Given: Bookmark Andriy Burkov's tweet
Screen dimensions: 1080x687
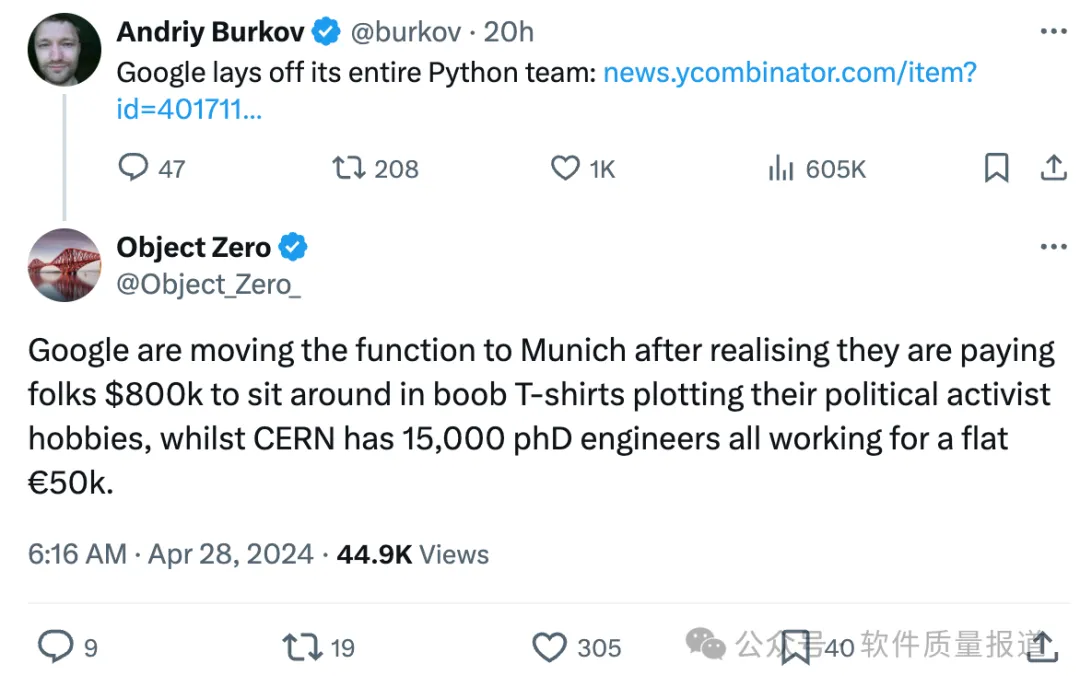Looking at the screenshot, I should coord(996,168).
